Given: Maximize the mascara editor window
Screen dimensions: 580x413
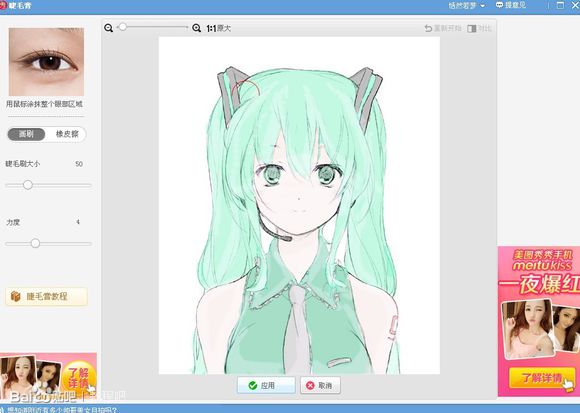Looking at the screenshot, I should coord(560,5).
